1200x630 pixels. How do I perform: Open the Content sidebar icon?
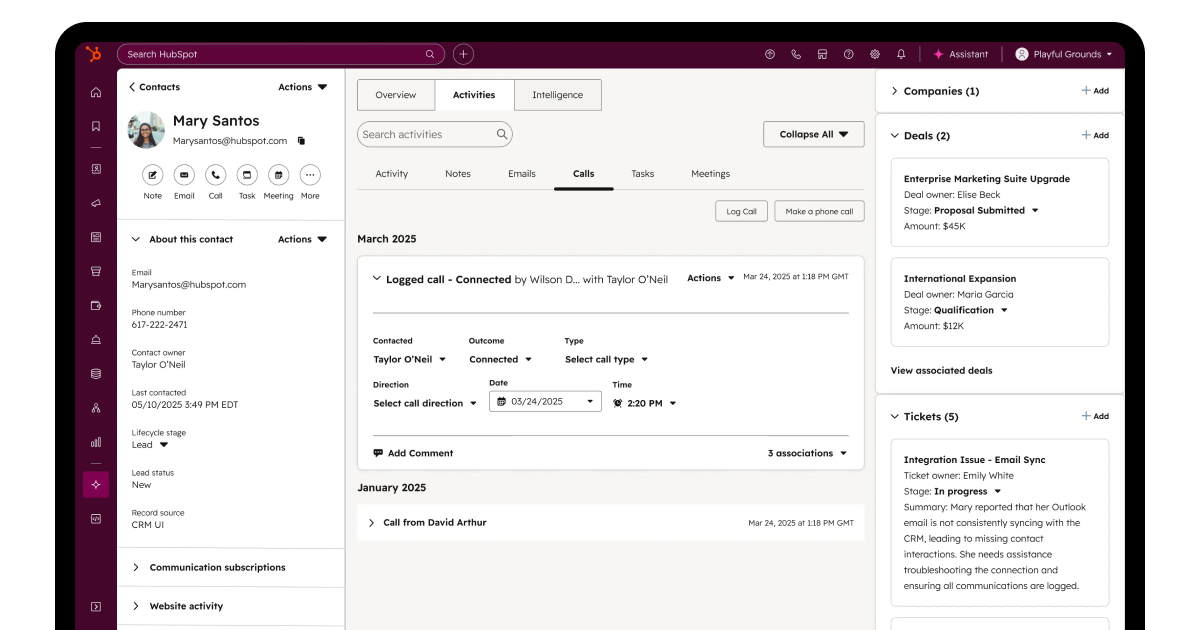96,237
